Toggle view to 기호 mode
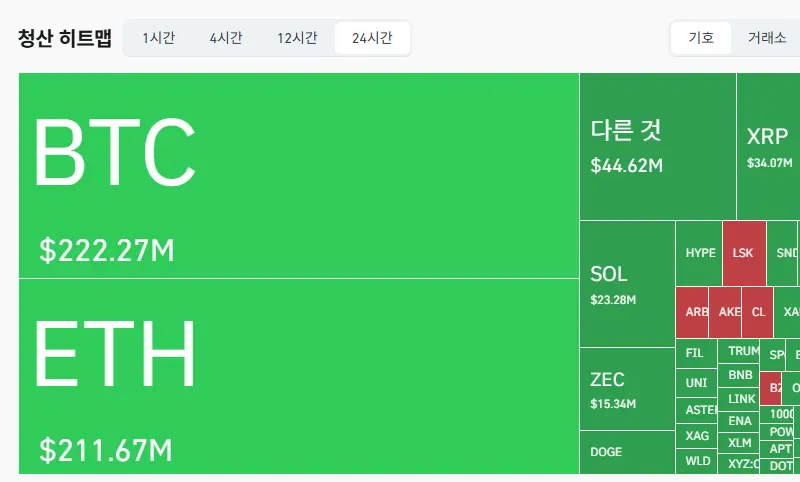The height and width of the screenshot is (482, 800). click(701, 38)
